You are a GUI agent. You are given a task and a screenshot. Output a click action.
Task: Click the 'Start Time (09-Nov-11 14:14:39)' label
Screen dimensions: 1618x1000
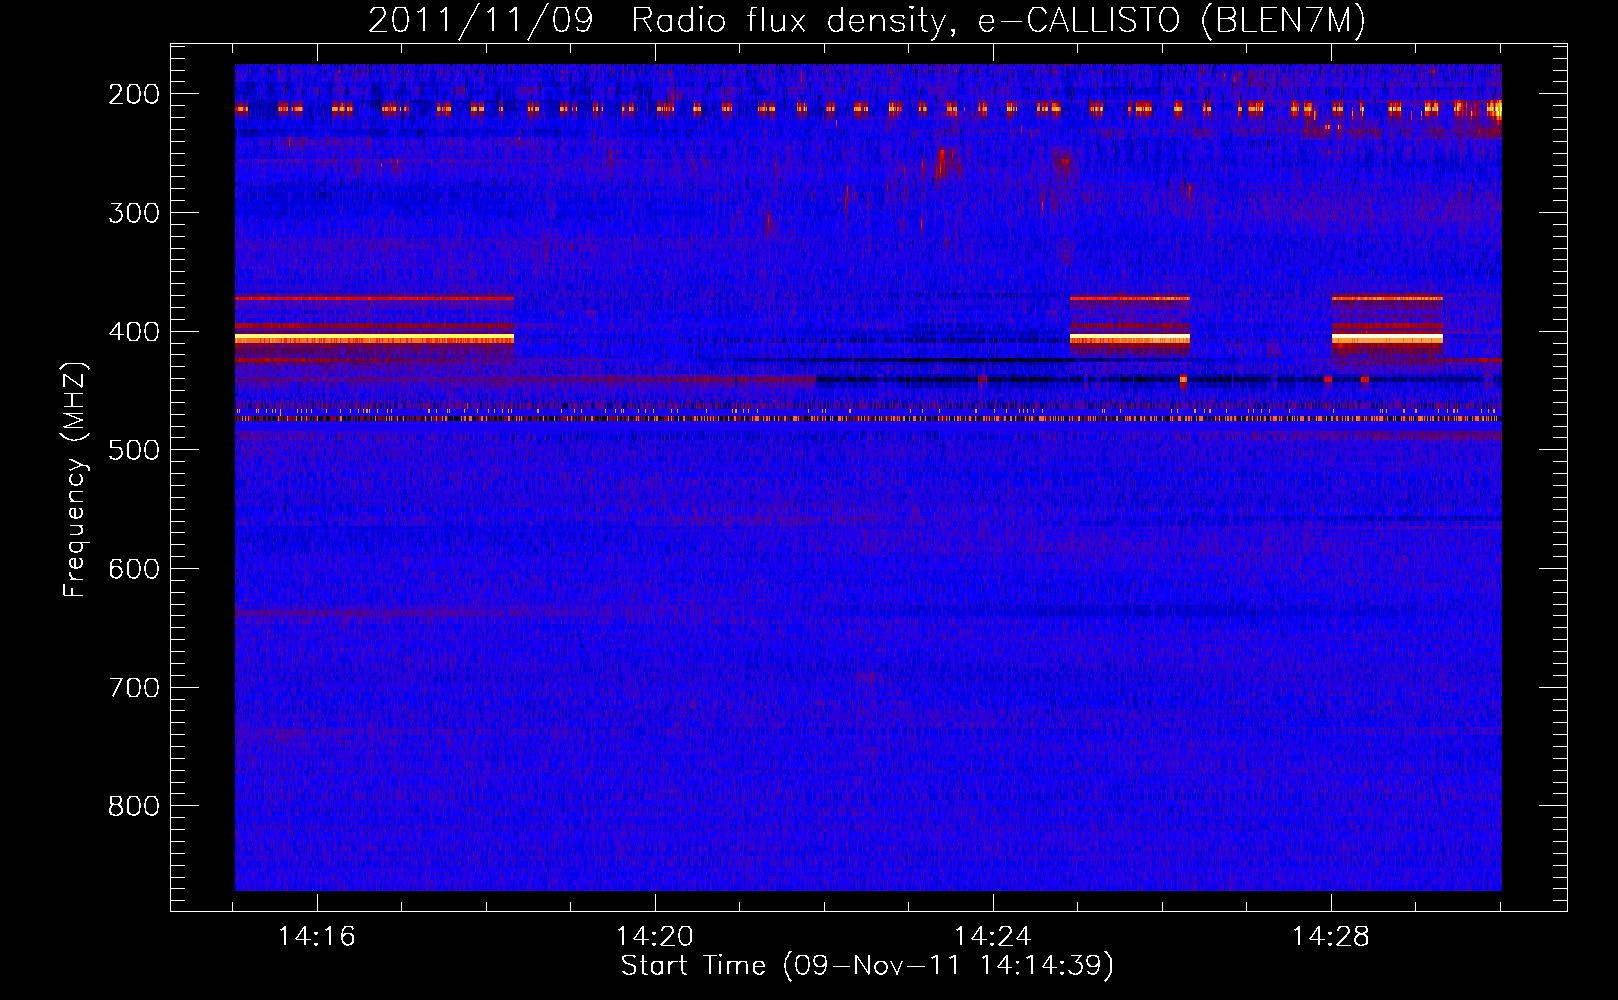(x=867, y=966)
